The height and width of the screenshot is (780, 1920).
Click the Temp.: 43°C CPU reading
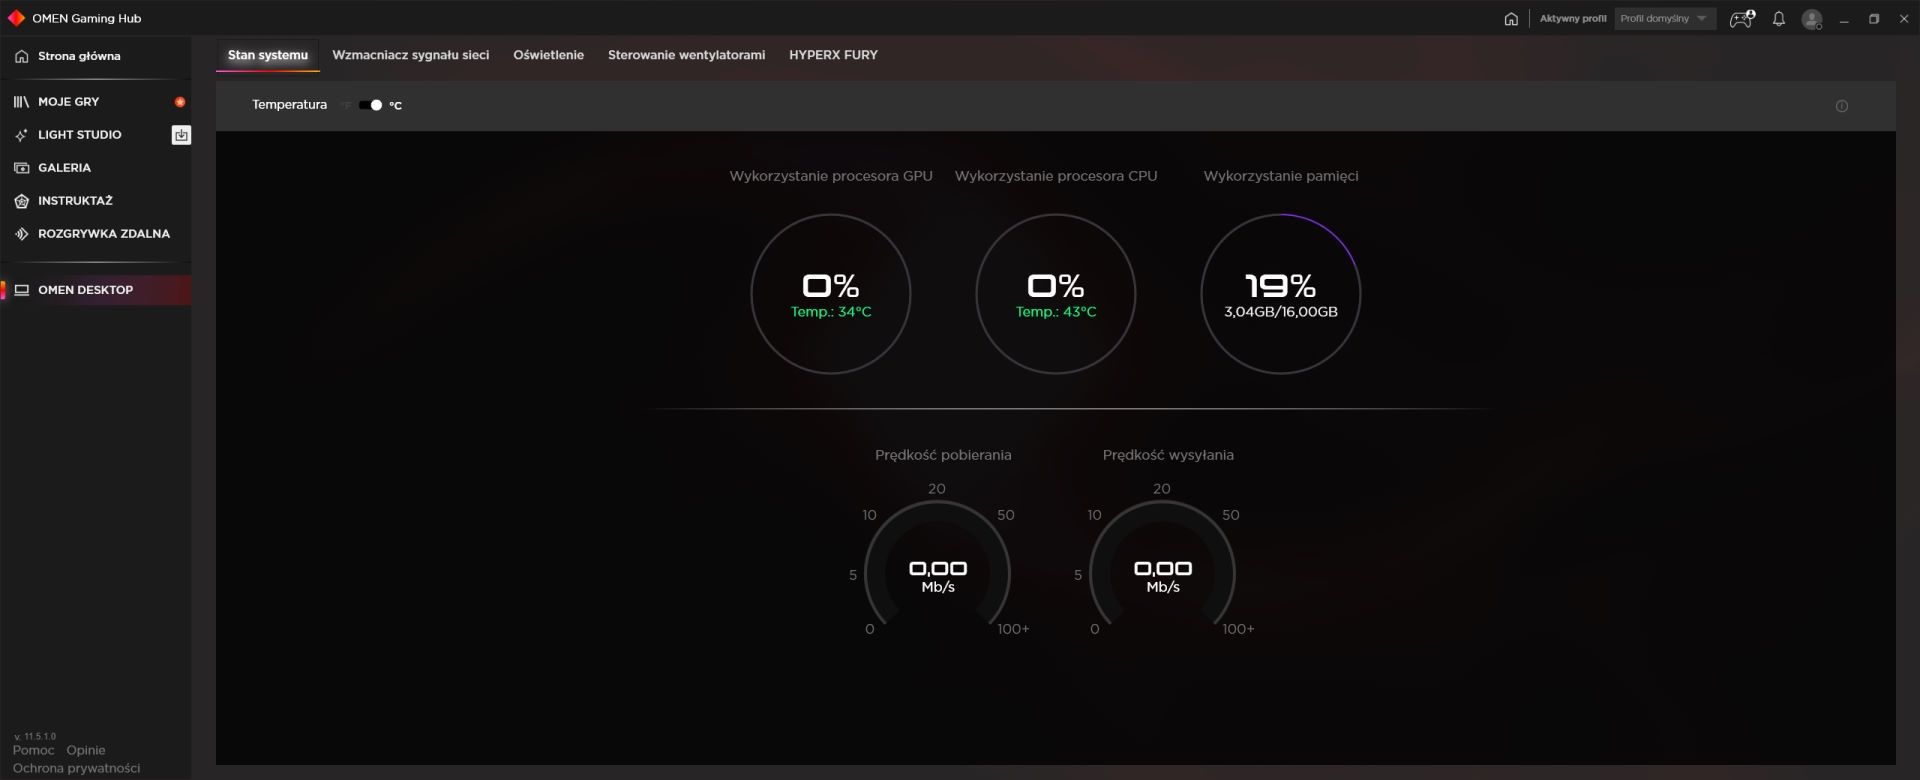(x=1056, y=312)
